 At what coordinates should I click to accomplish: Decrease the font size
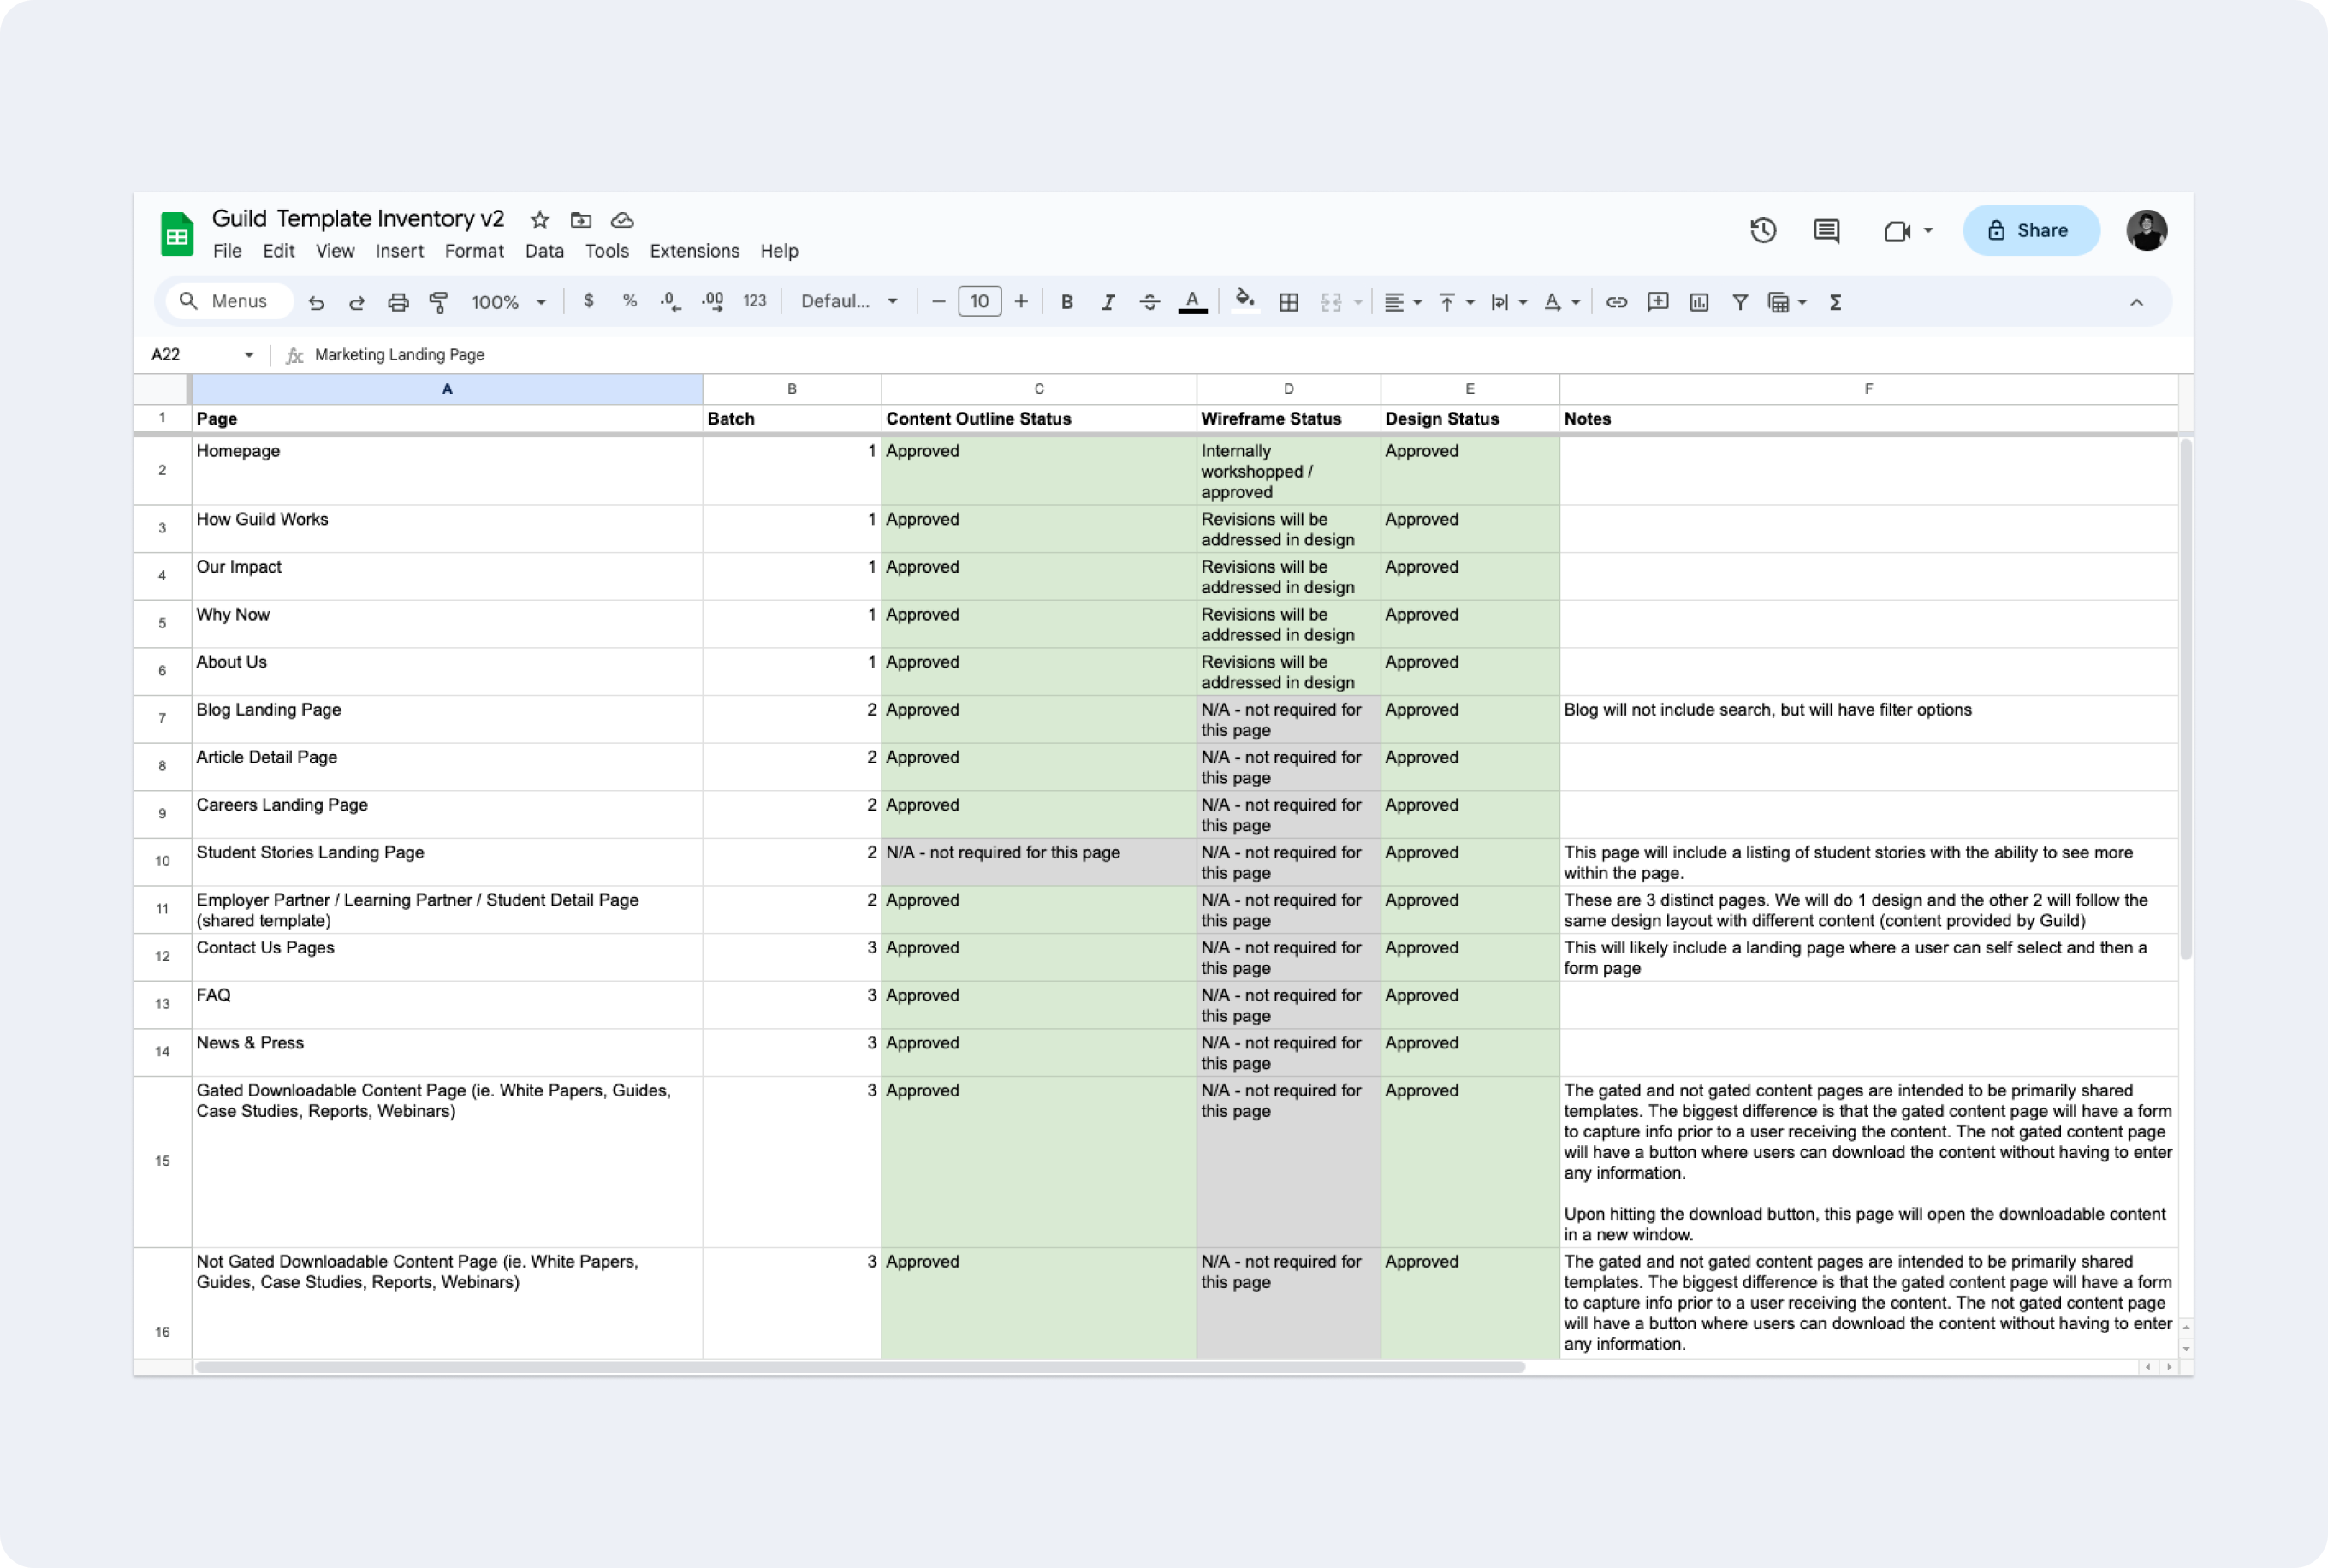click(938, 301)
